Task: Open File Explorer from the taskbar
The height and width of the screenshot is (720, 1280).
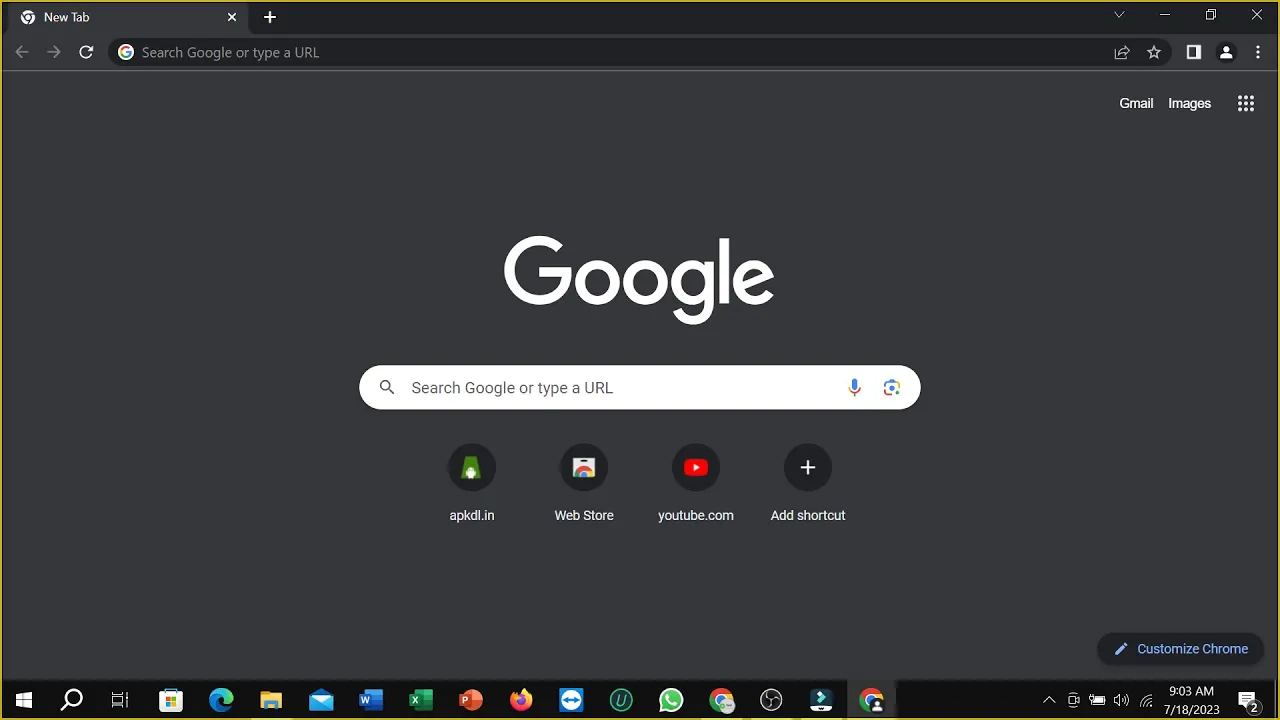Action: [x=271, y=700]
